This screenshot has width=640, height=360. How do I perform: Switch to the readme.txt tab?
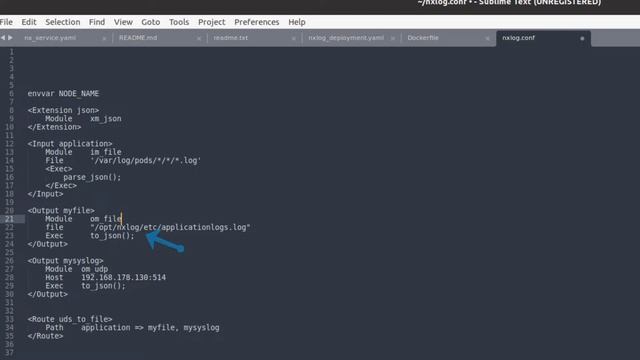(x=231, y=38)
